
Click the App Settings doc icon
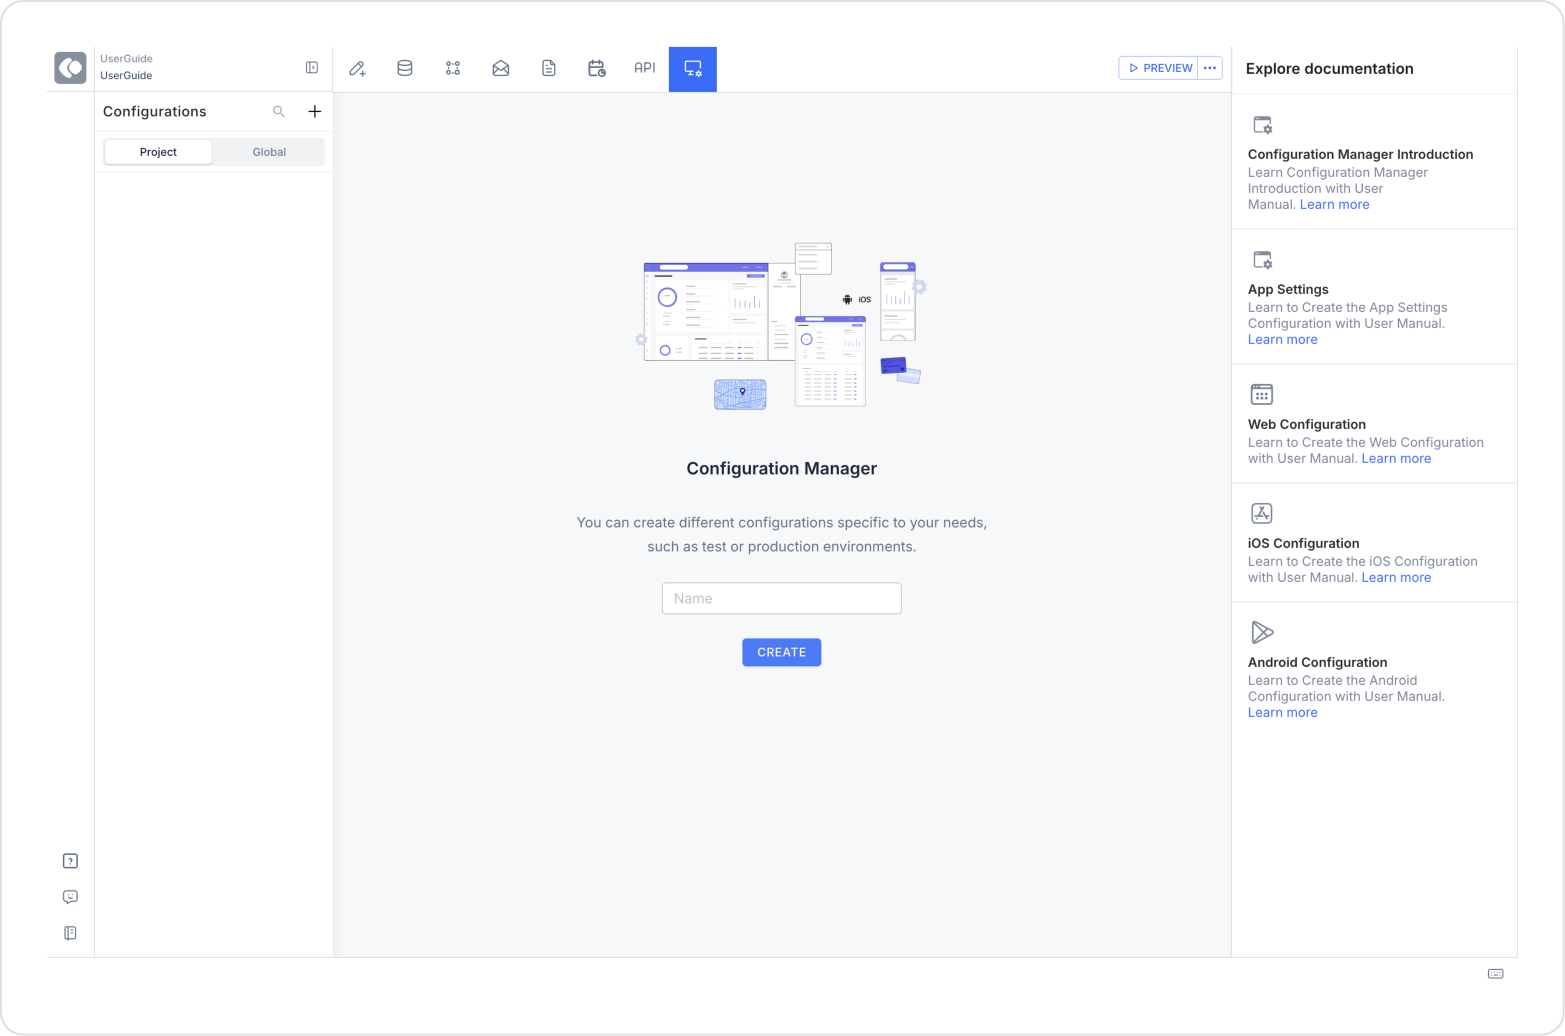pos(1262,260)
